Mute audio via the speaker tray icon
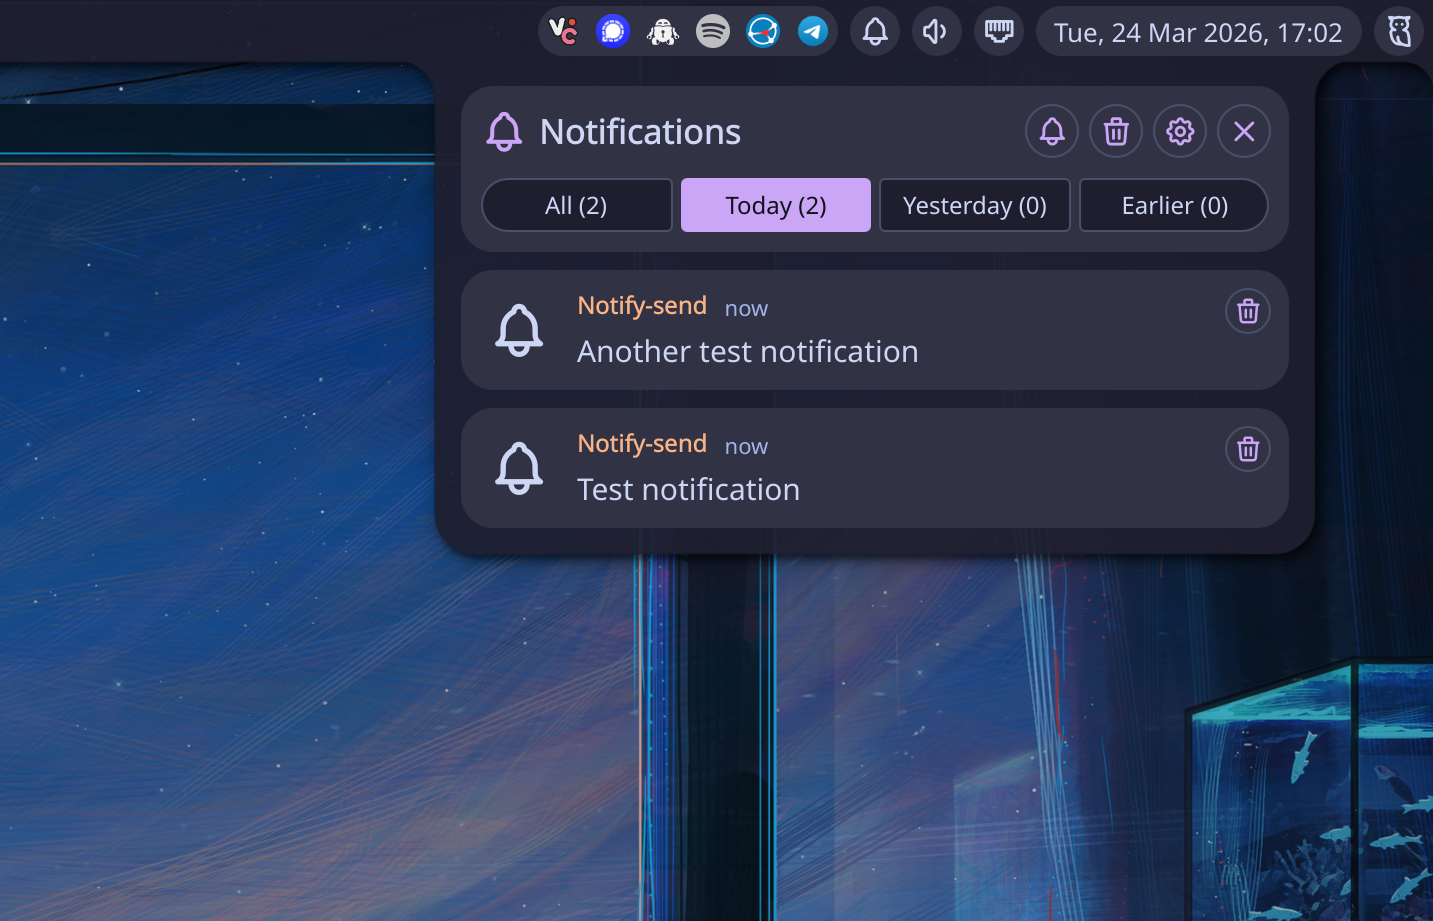The width and height of the screenshot is (1433, 921). click(936, 31)
